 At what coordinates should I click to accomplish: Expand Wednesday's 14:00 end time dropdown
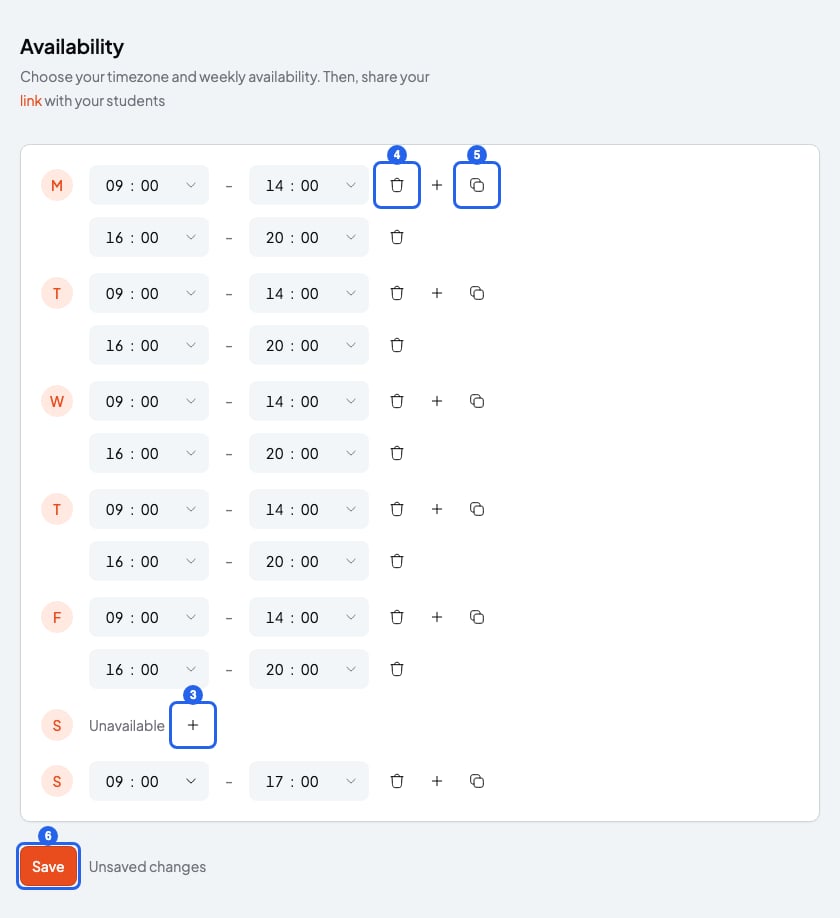[308, 401]
